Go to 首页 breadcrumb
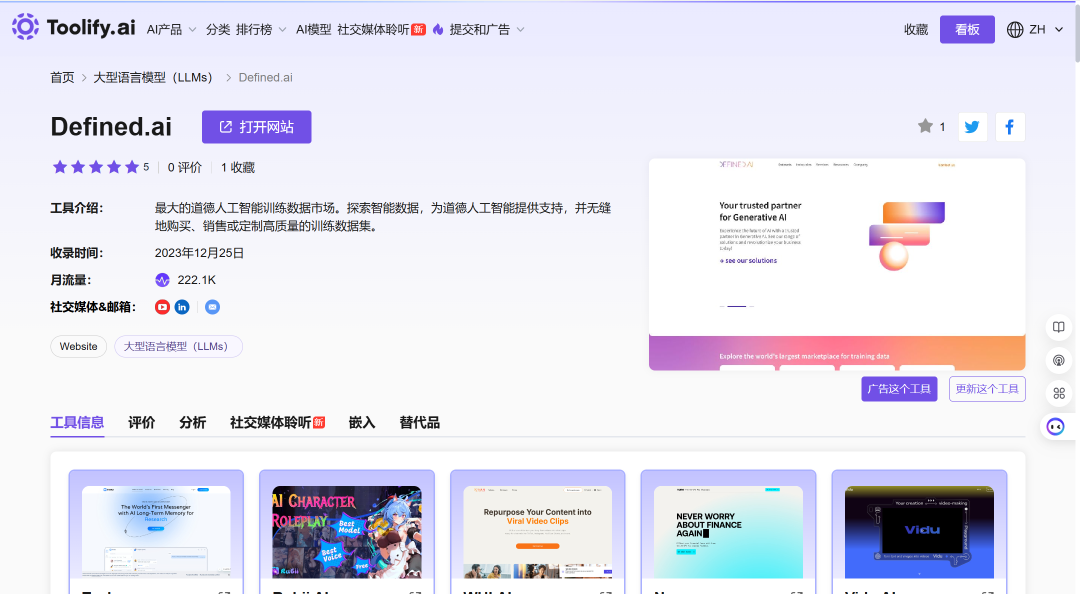Viewport: 1080px width, 594px height. click(62, 77)
